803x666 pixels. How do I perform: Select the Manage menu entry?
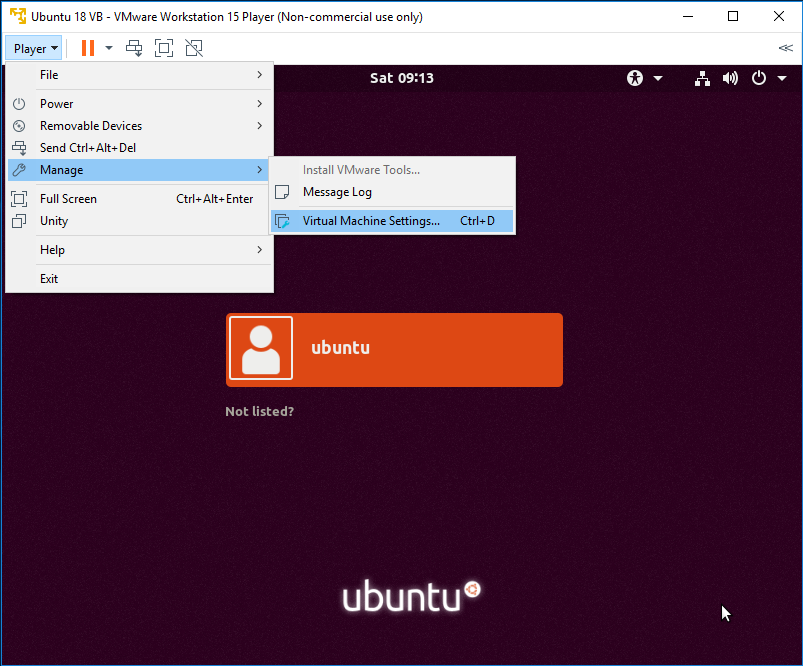pyautogui.click(x=139, y=170)
